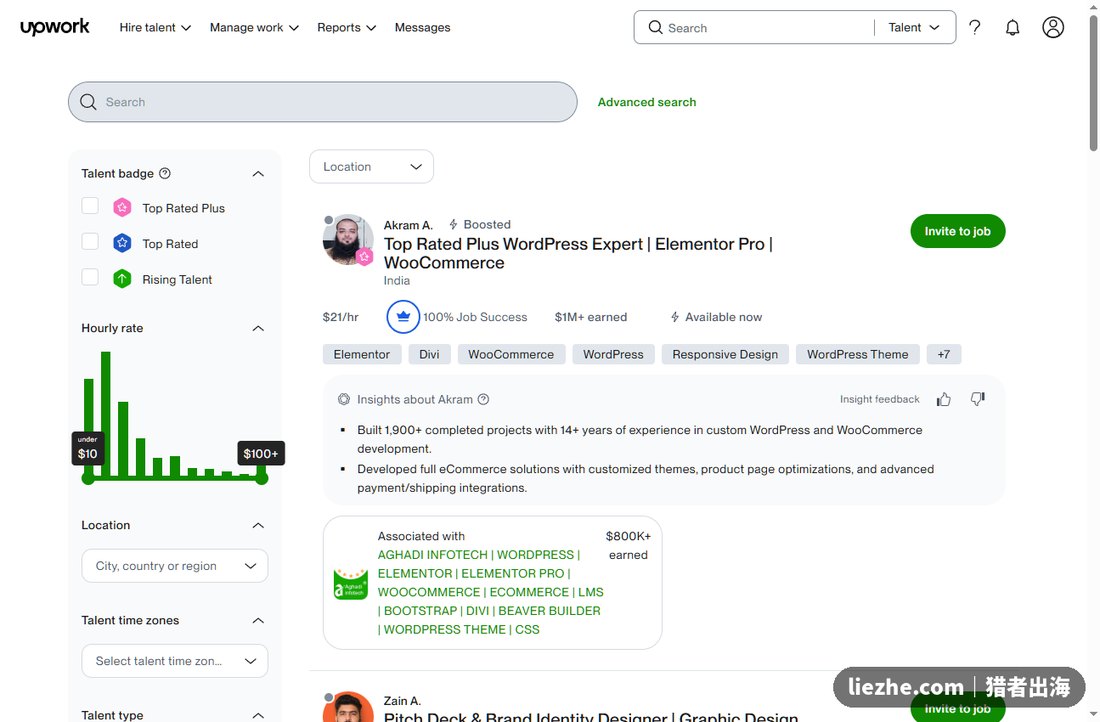This screenshot has width=1100, height=722.
Task: Collapse the Talent badge filter section
Action: 258,174
